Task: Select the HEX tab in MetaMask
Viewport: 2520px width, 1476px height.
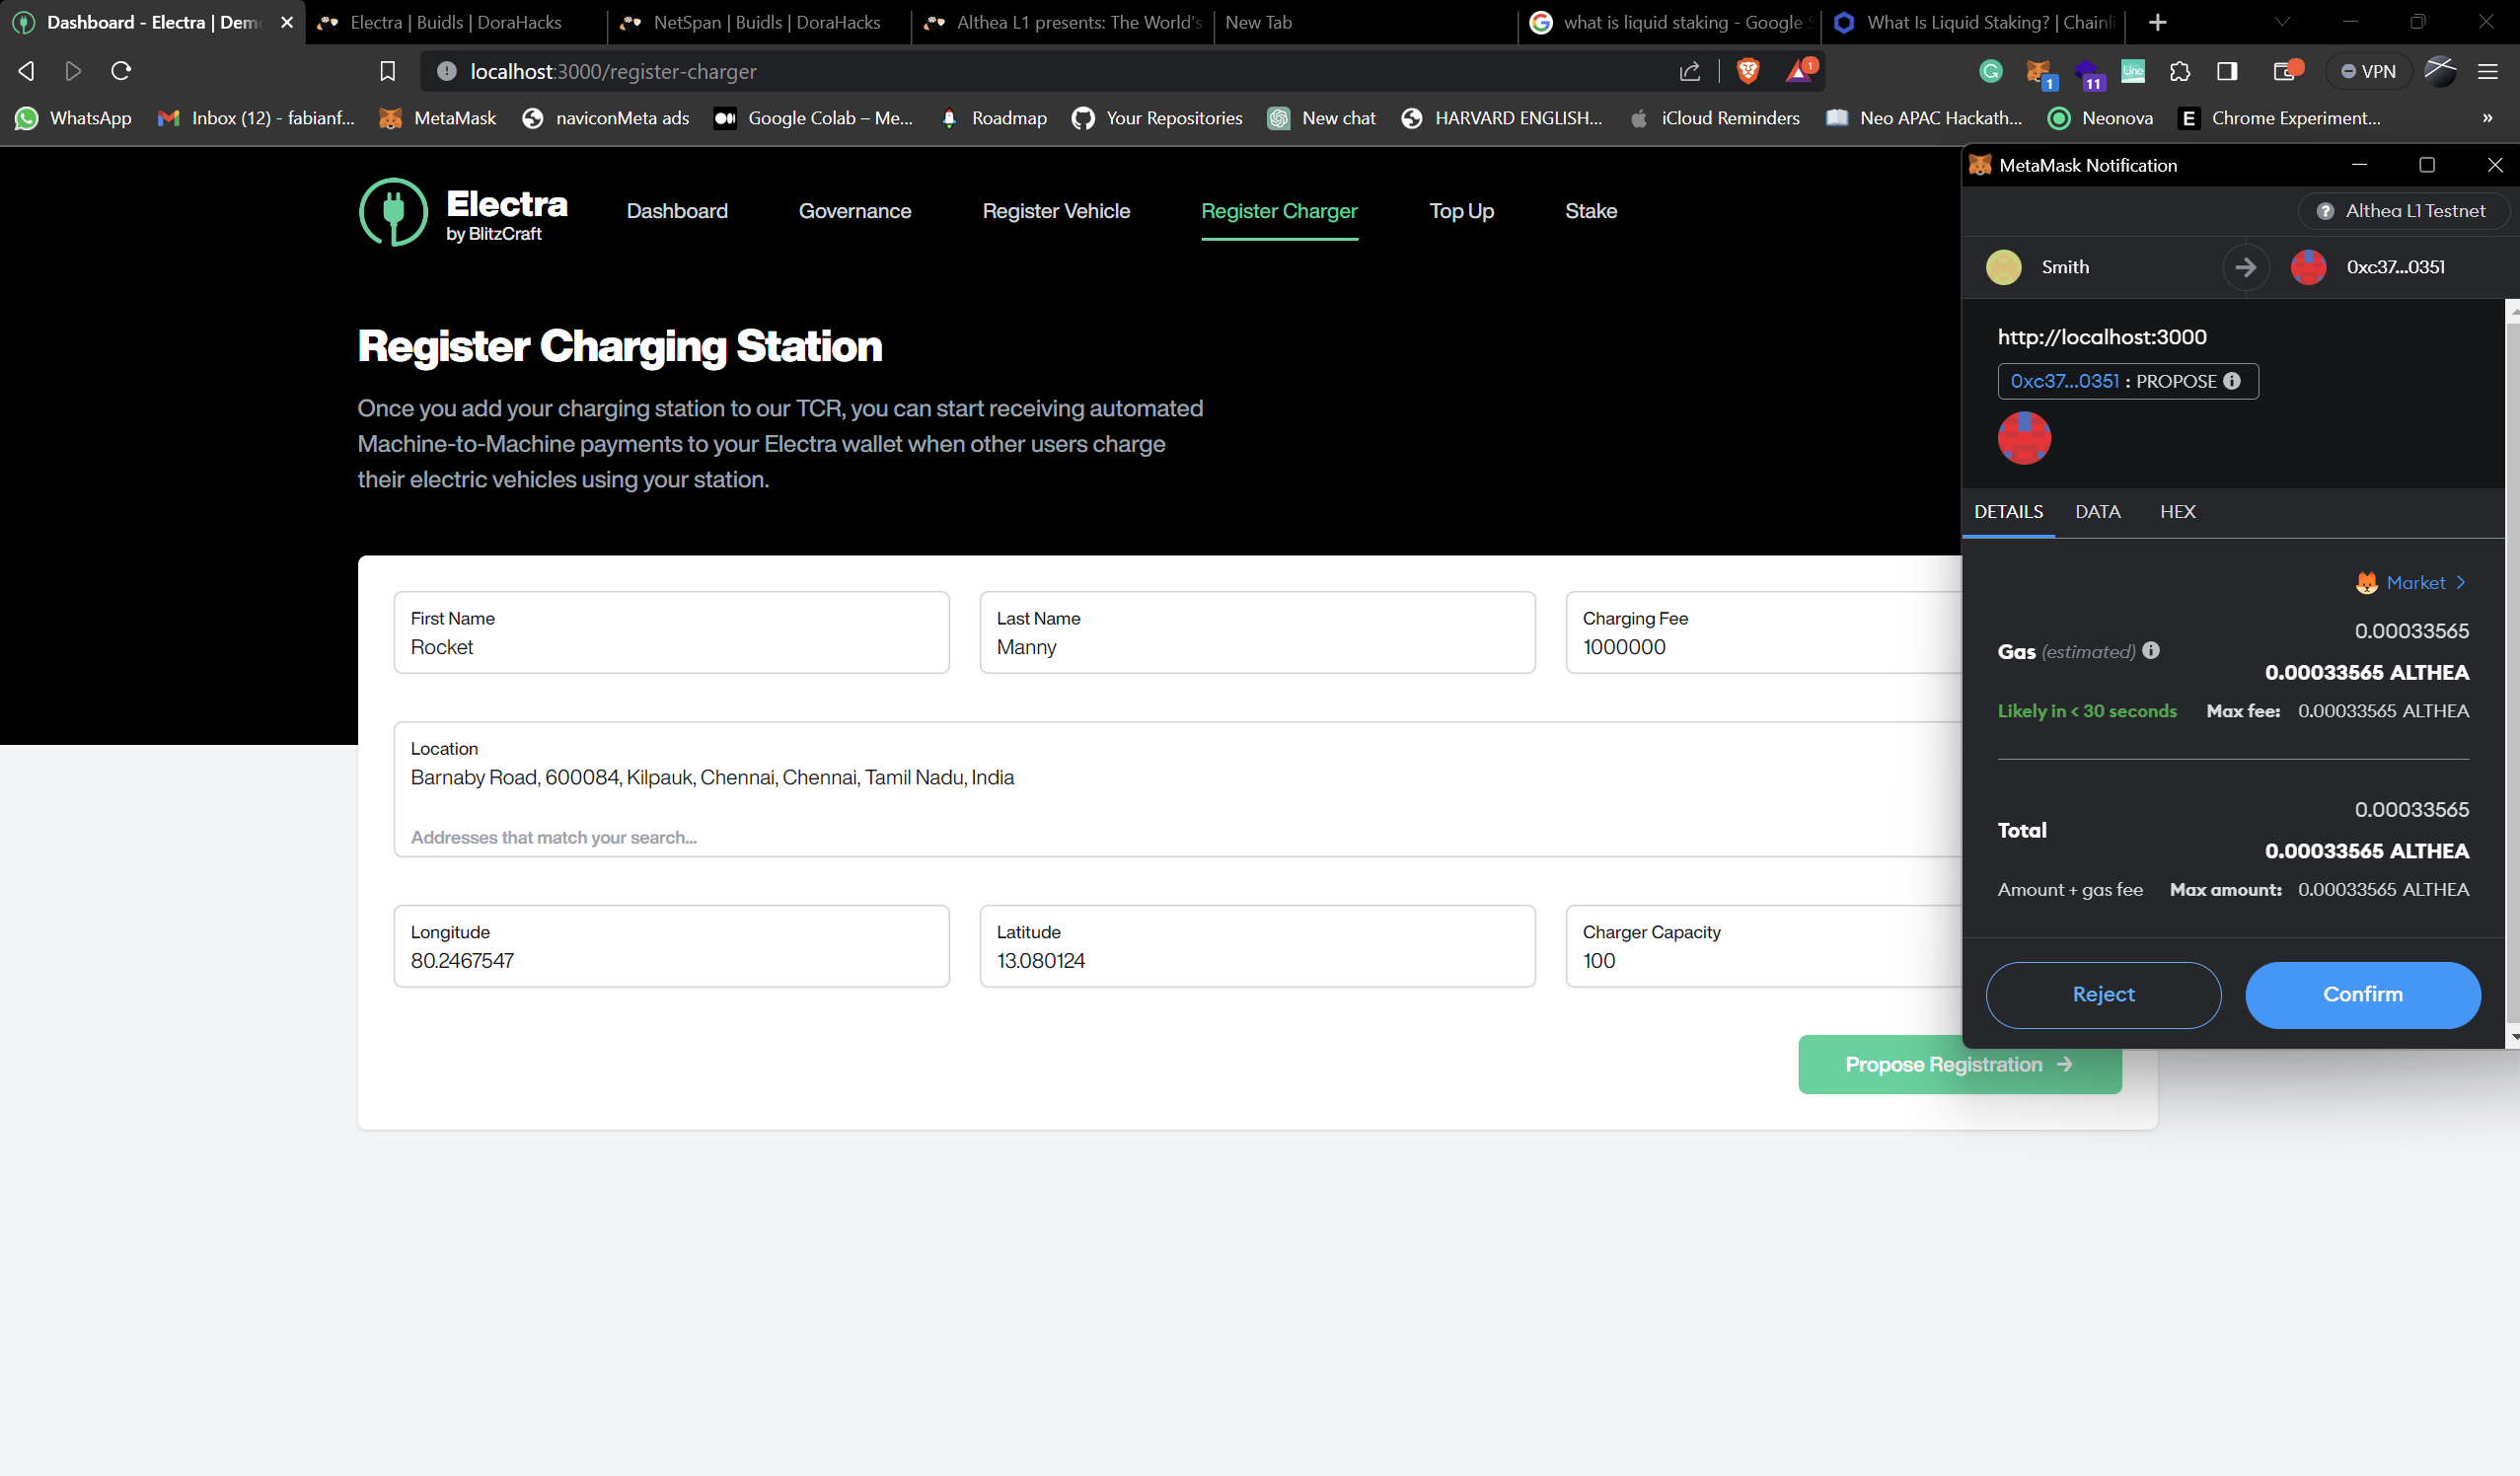Action: pyautogui.click(x=2177, y=512)
